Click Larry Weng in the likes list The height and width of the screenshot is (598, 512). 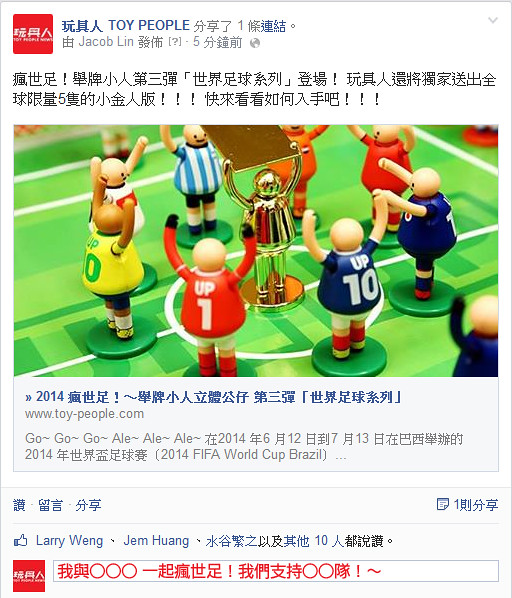click(x=69, y=541)
